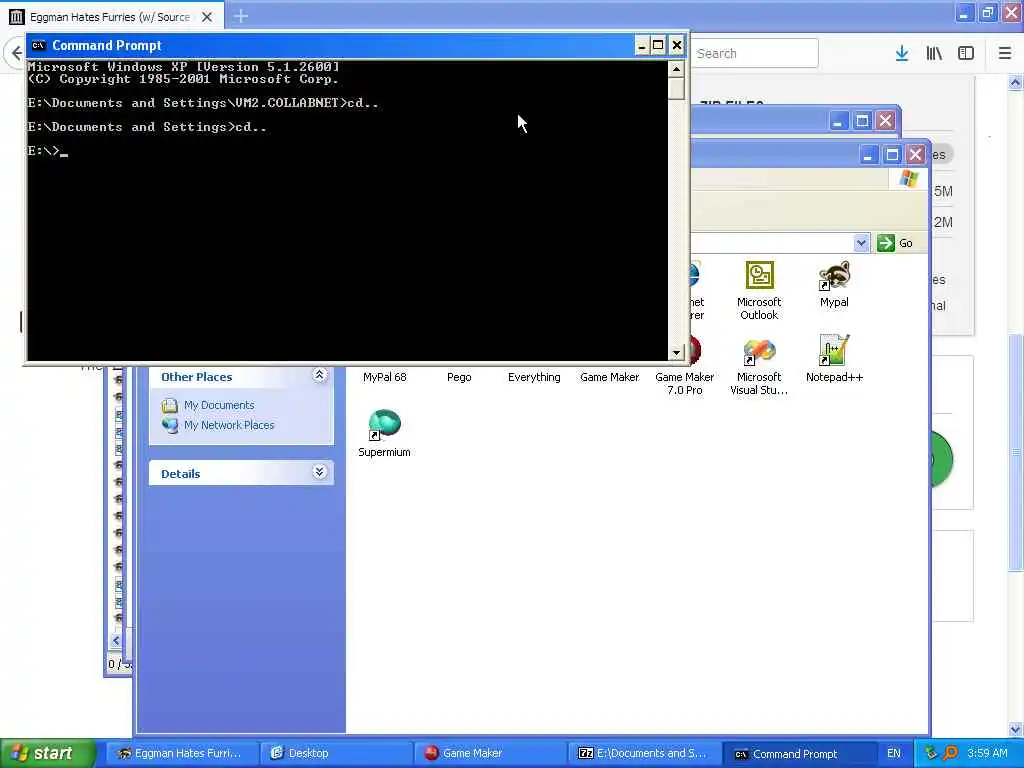
Task: Select the Game Maker shortcut label
Action: (609, 377)
